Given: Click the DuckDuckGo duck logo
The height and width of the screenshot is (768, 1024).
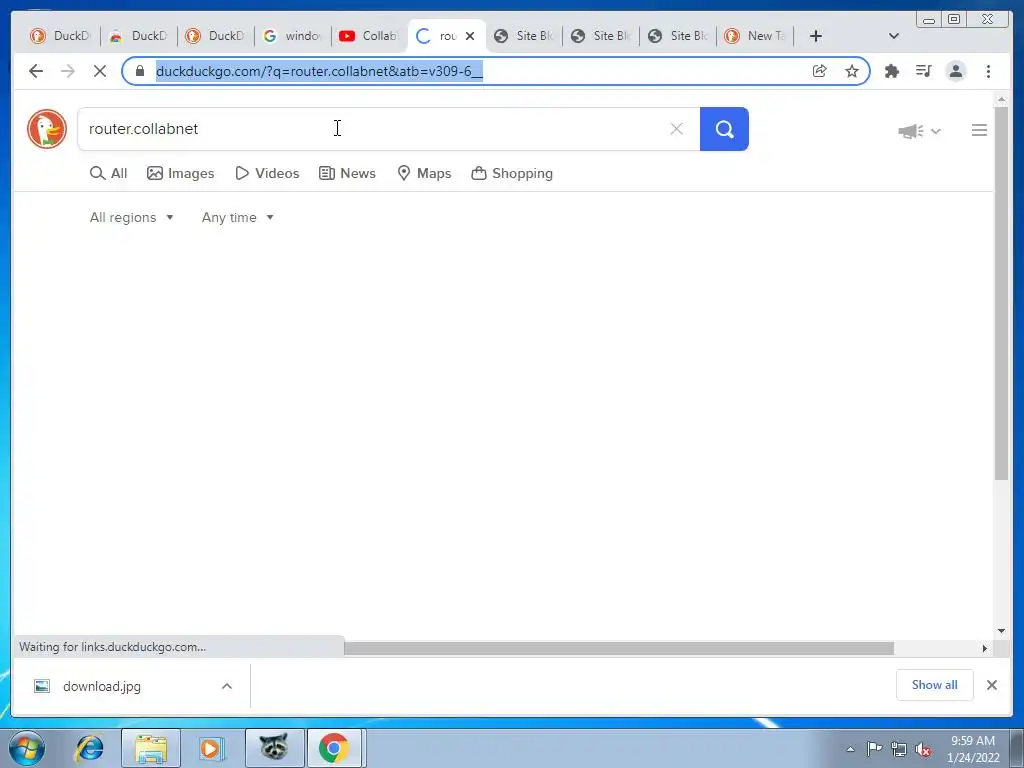Looking at the screenshot, I should point(47,129).
